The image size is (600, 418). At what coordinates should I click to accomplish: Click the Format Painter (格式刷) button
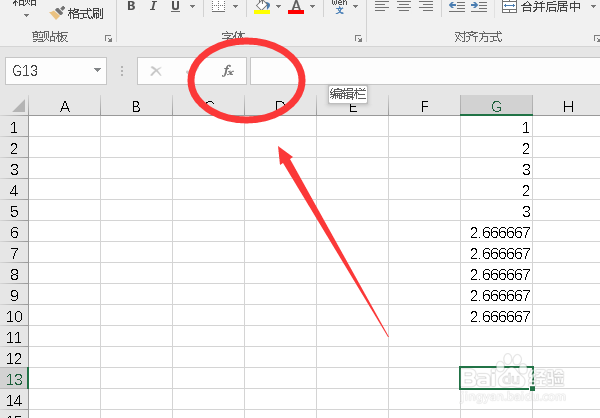[77, 13]
